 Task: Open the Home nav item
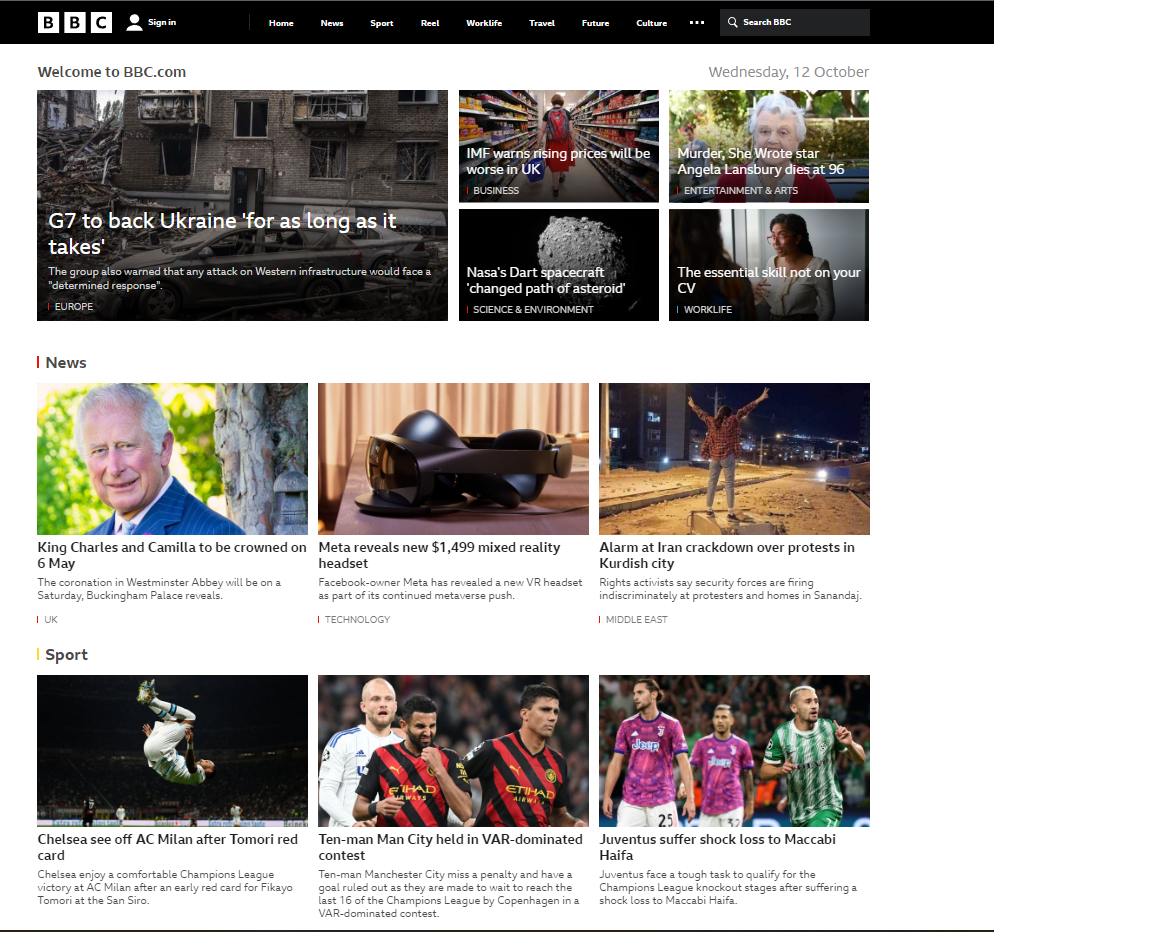pos(281,23)
